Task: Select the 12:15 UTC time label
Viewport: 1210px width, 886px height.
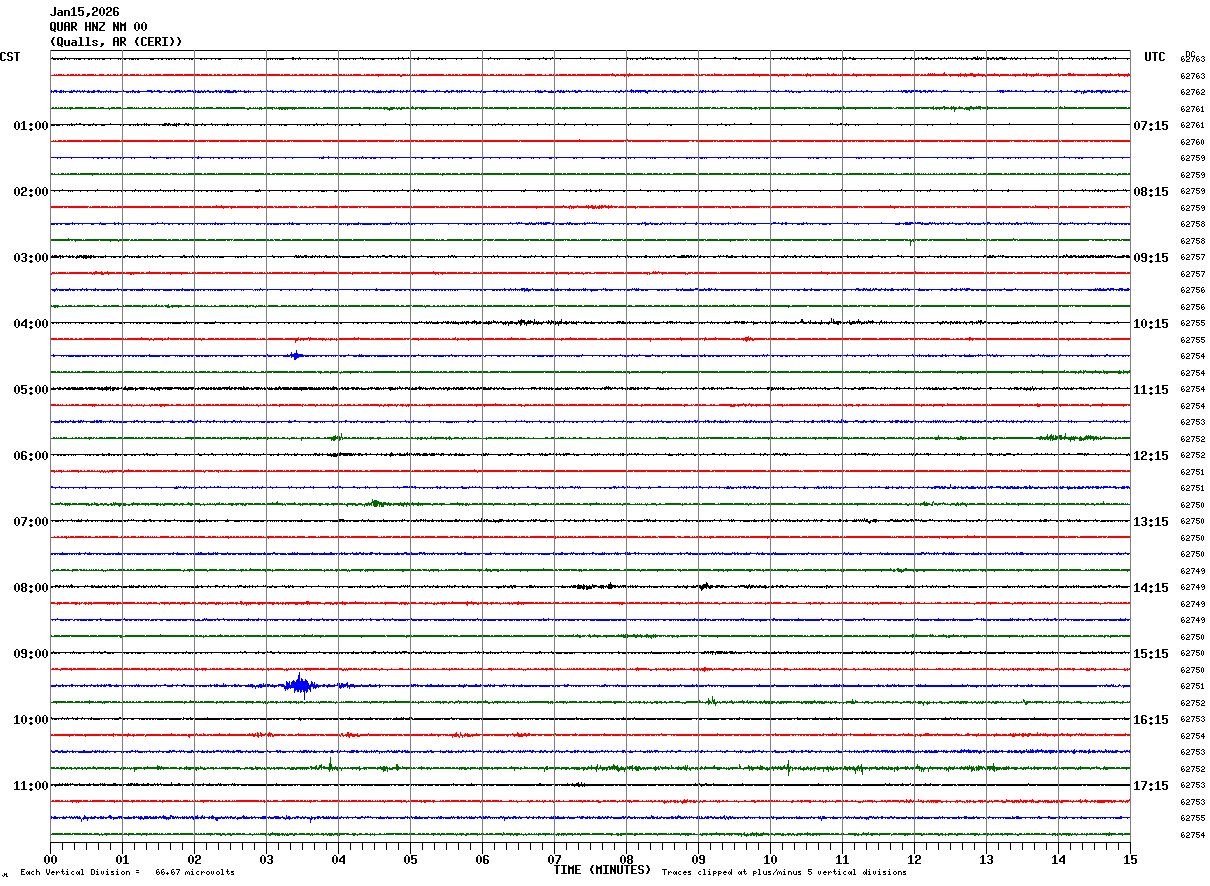Action: point(1150,456)
